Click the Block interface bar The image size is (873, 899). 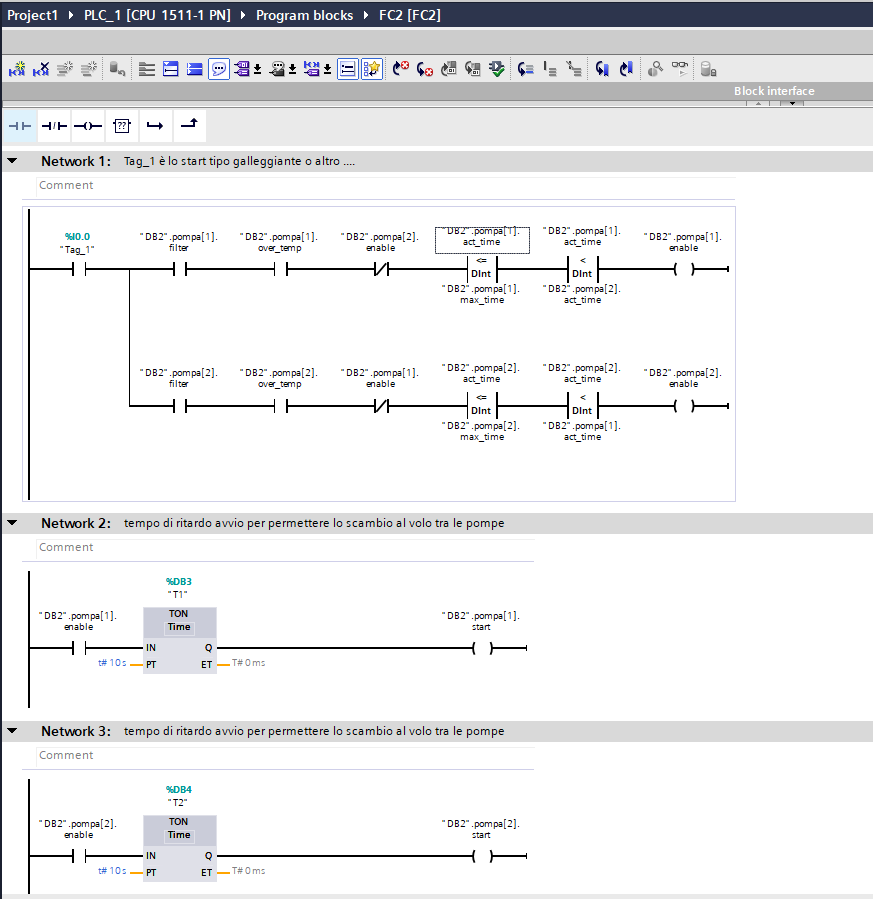(774, 91)
